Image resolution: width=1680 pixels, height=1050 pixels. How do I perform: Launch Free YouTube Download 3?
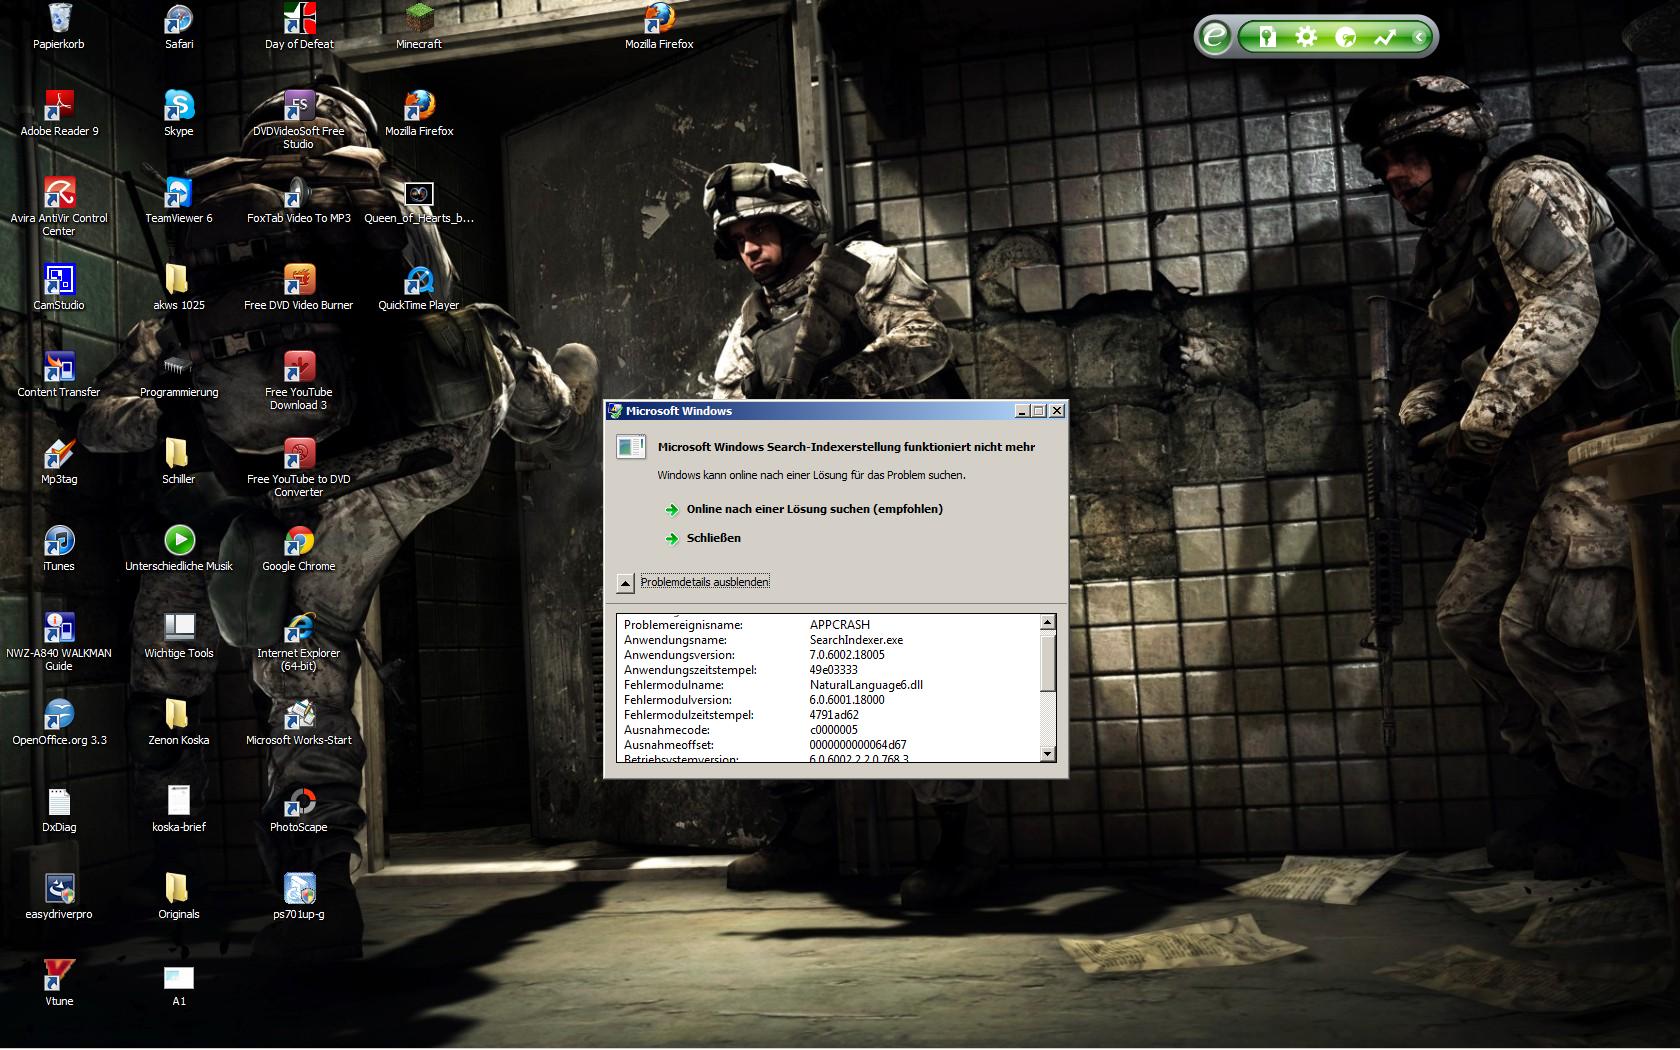click(299, 367)
